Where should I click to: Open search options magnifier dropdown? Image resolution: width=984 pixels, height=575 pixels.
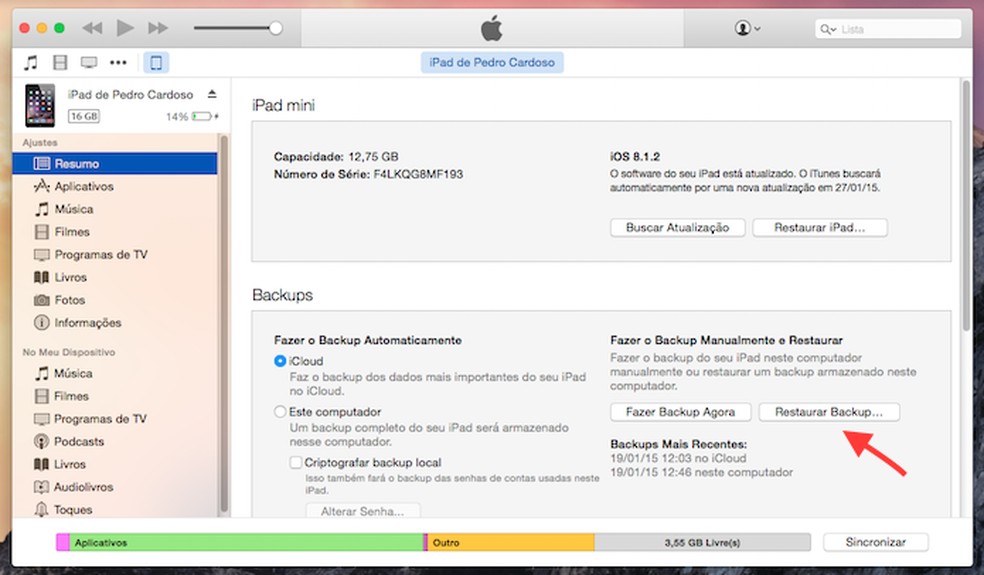coord(828,29)
